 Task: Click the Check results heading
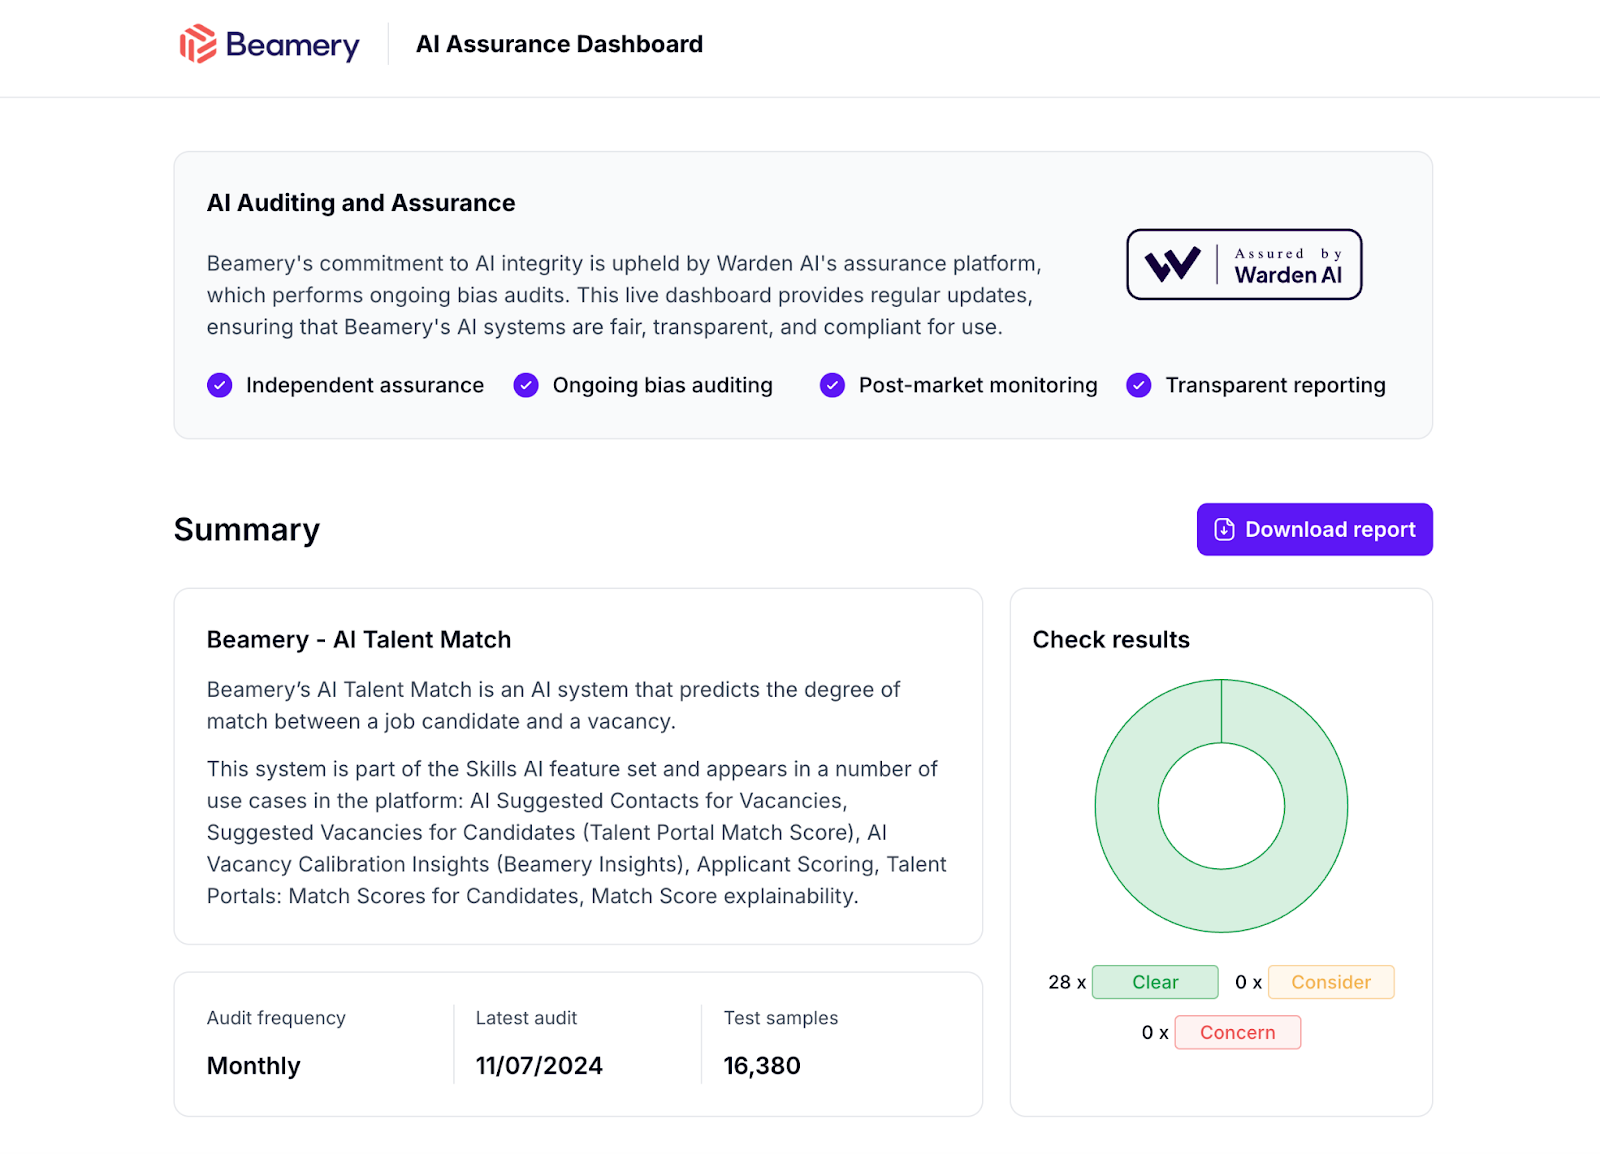coord(1111,640)
